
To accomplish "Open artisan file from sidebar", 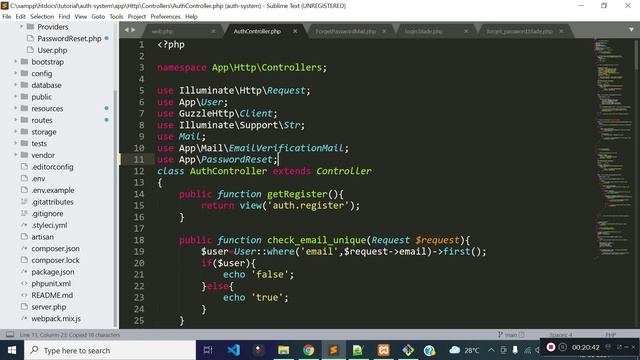I will click(42, 237).
